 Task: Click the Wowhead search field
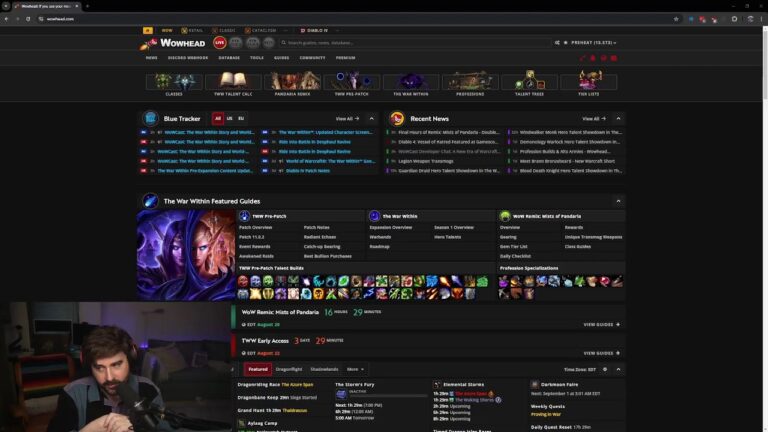tap(415, 43)
